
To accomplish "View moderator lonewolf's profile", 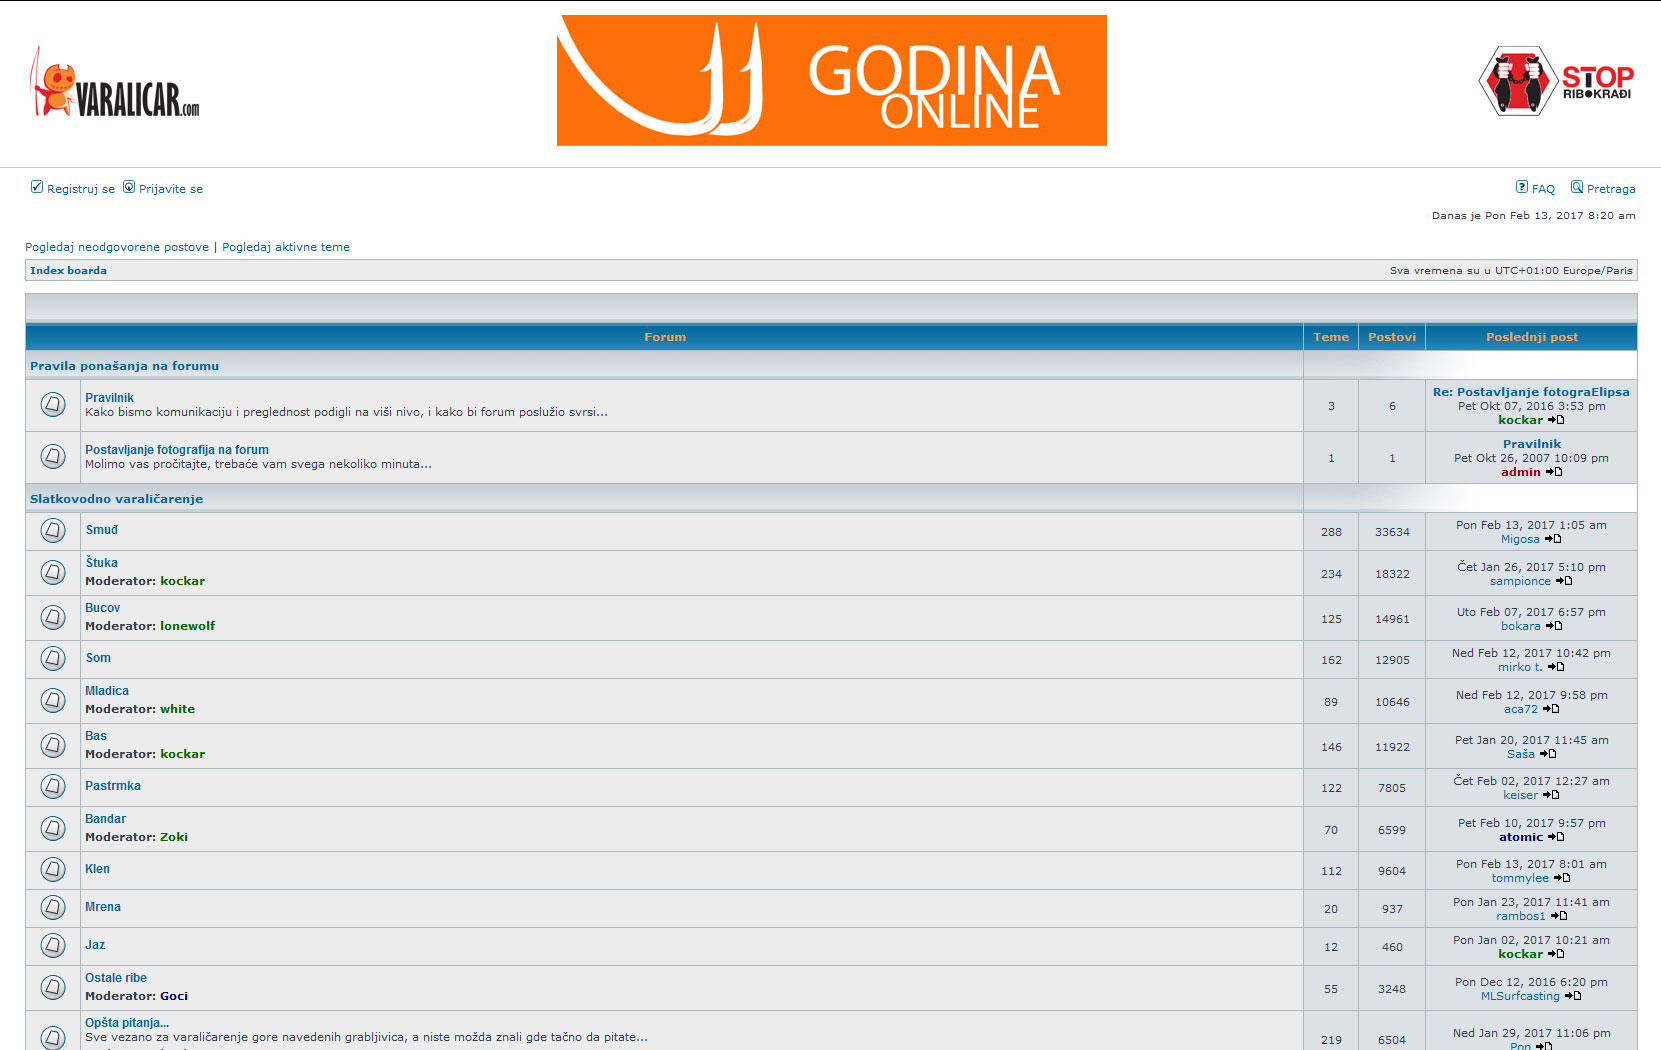I will coord(187,626).
